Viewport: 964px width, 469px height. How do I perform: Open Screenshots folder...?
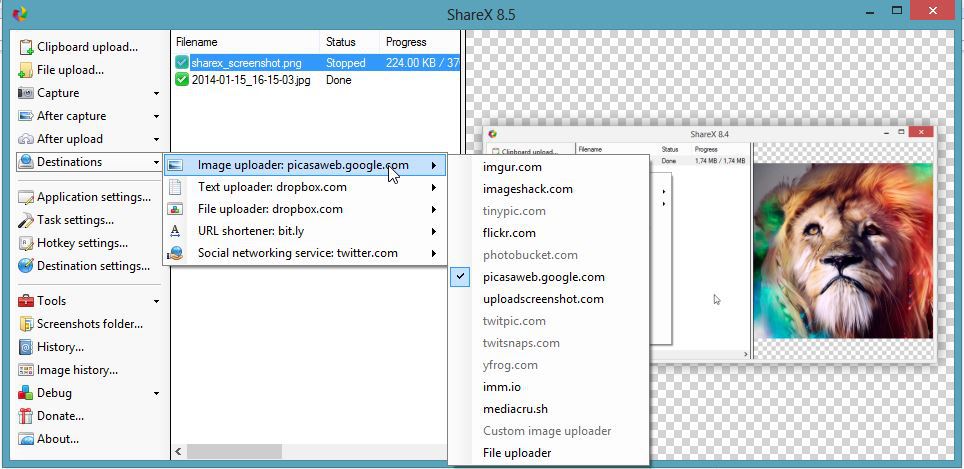(x=90, y=324)
